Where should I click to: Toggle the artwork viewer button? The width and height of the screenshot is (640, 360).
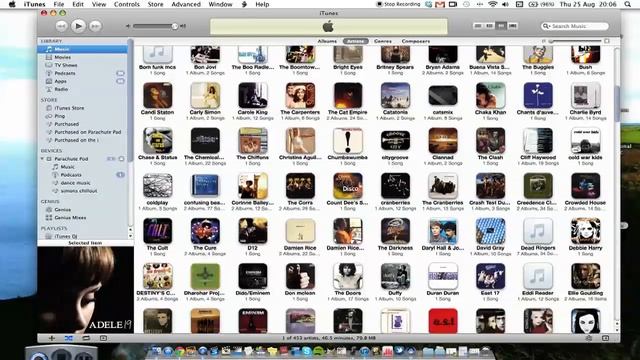103,338
